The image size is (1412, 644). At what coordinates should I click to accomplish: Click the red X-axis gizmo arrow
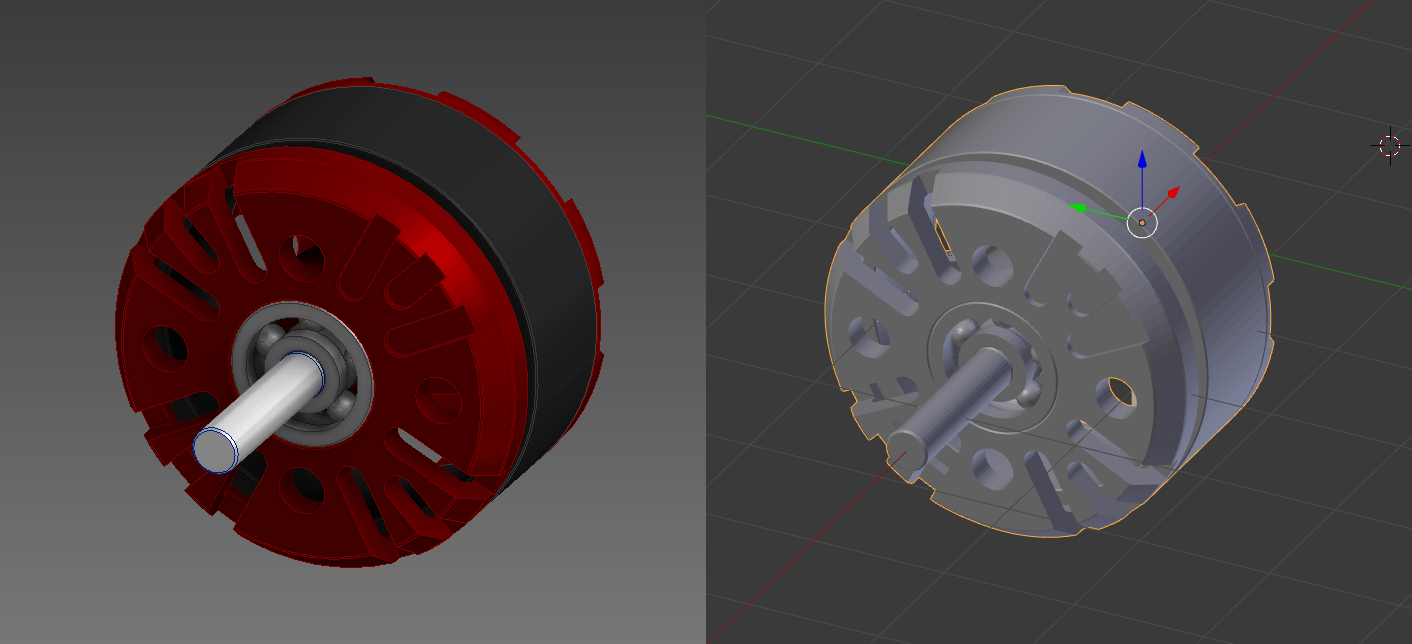pyautogui.click(x=1170, y=192)
